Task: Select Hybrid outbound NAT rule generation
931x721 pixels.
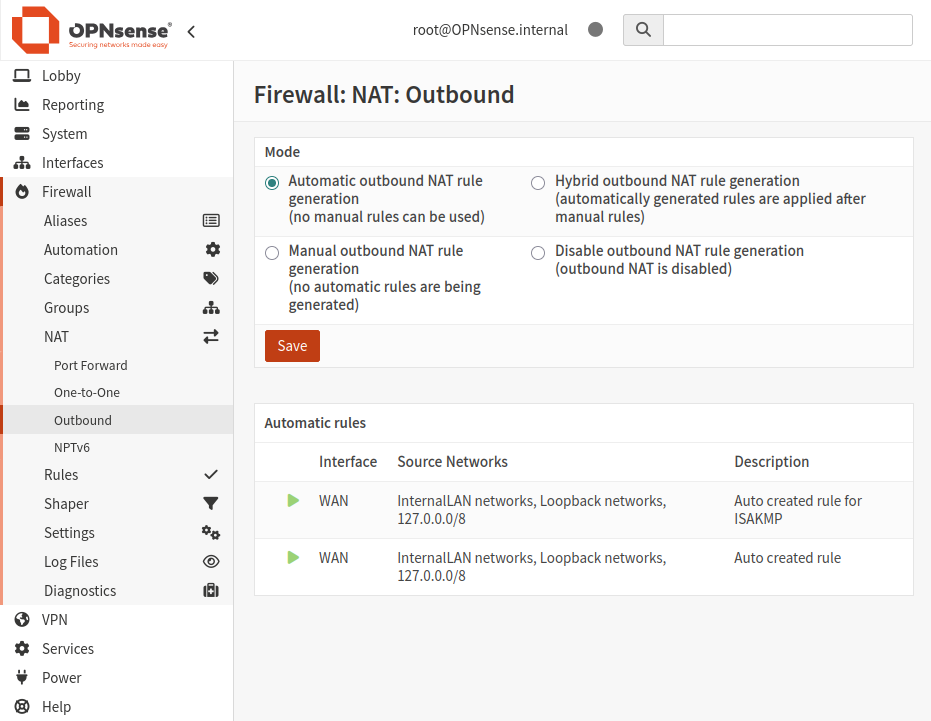Action: [x=538, y=182]
